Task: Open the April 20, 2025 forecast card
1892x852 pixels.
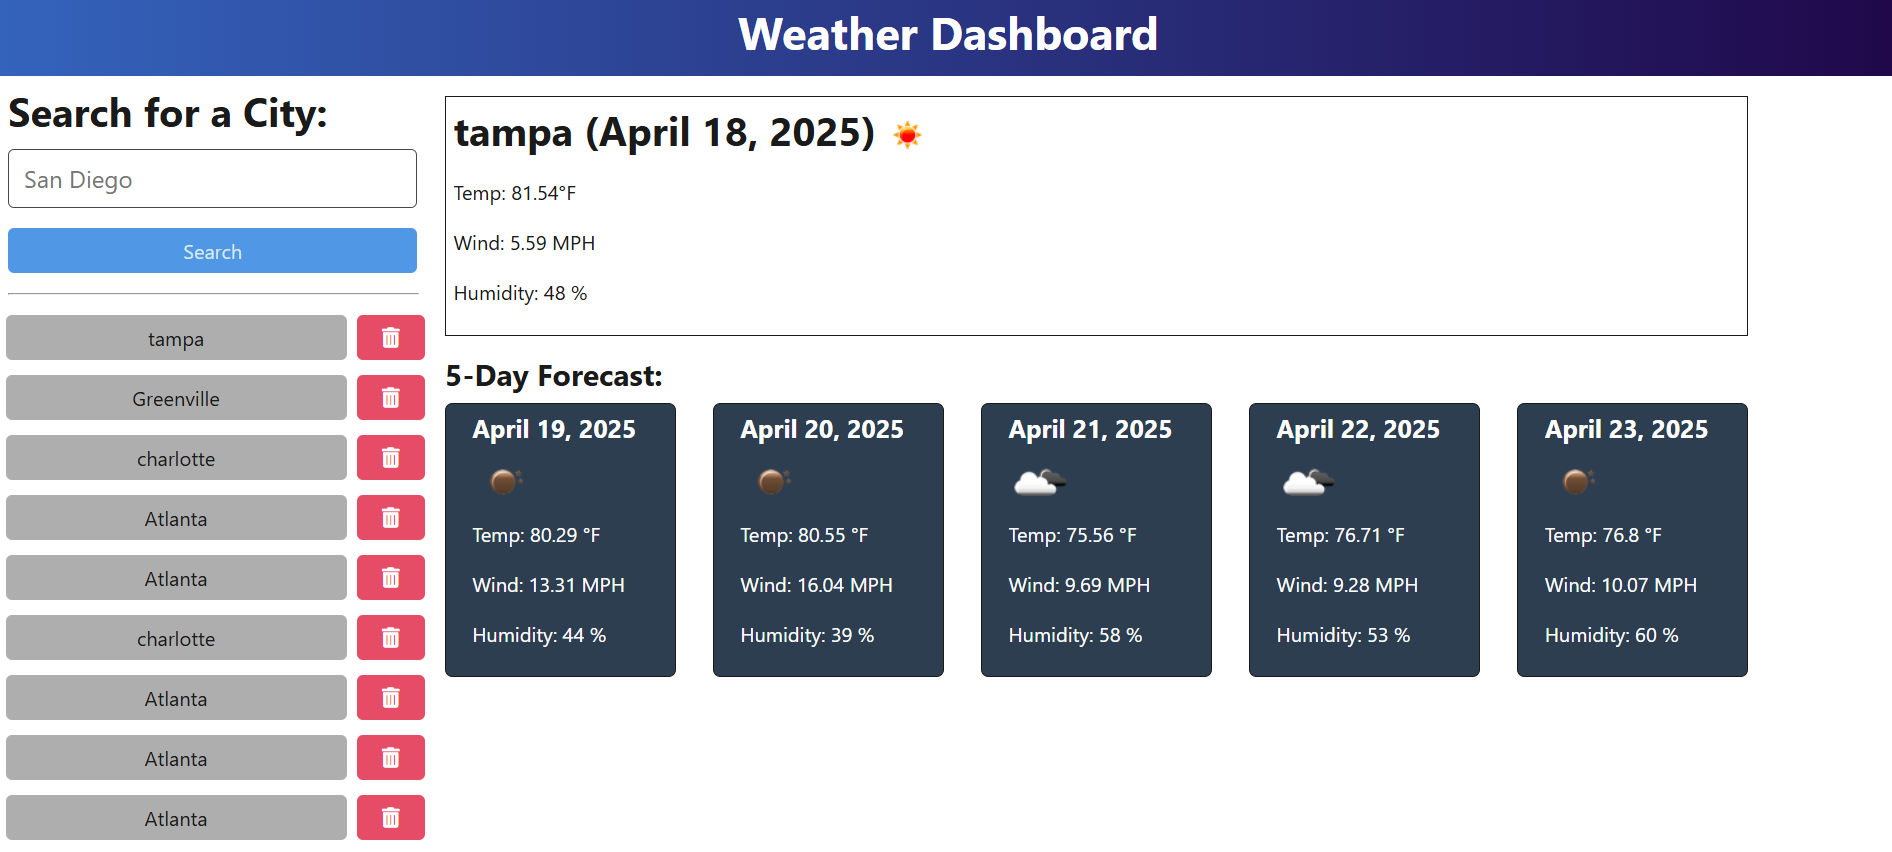Action: (828, 540)
